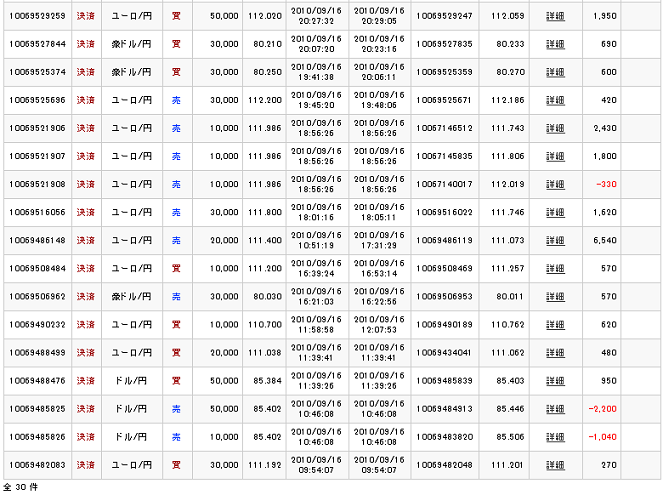Click 詳細 in the 10069488499 row
This screenshot has width=663, height=495.
(x=555, y=352)
